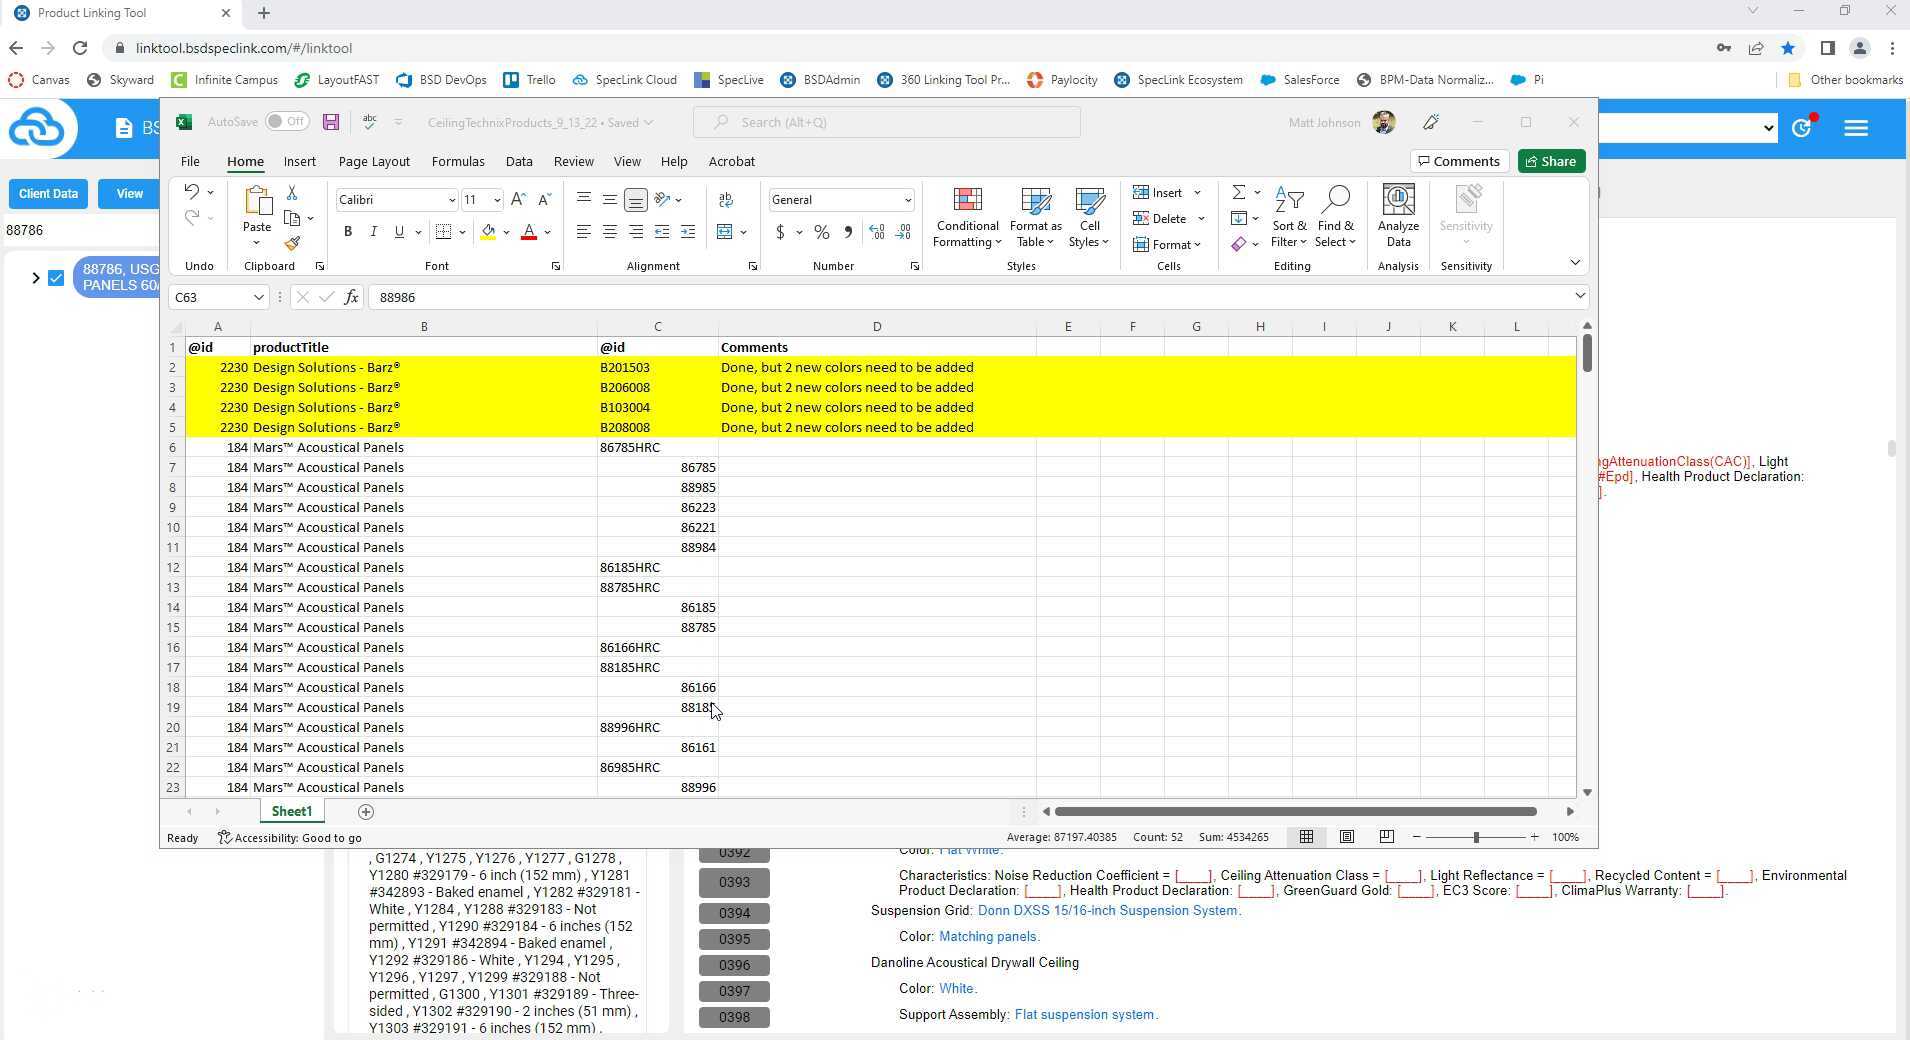Add a new sheet with the plus icon
This screenshot has width=1910, height=1040.
coord(366,812)
